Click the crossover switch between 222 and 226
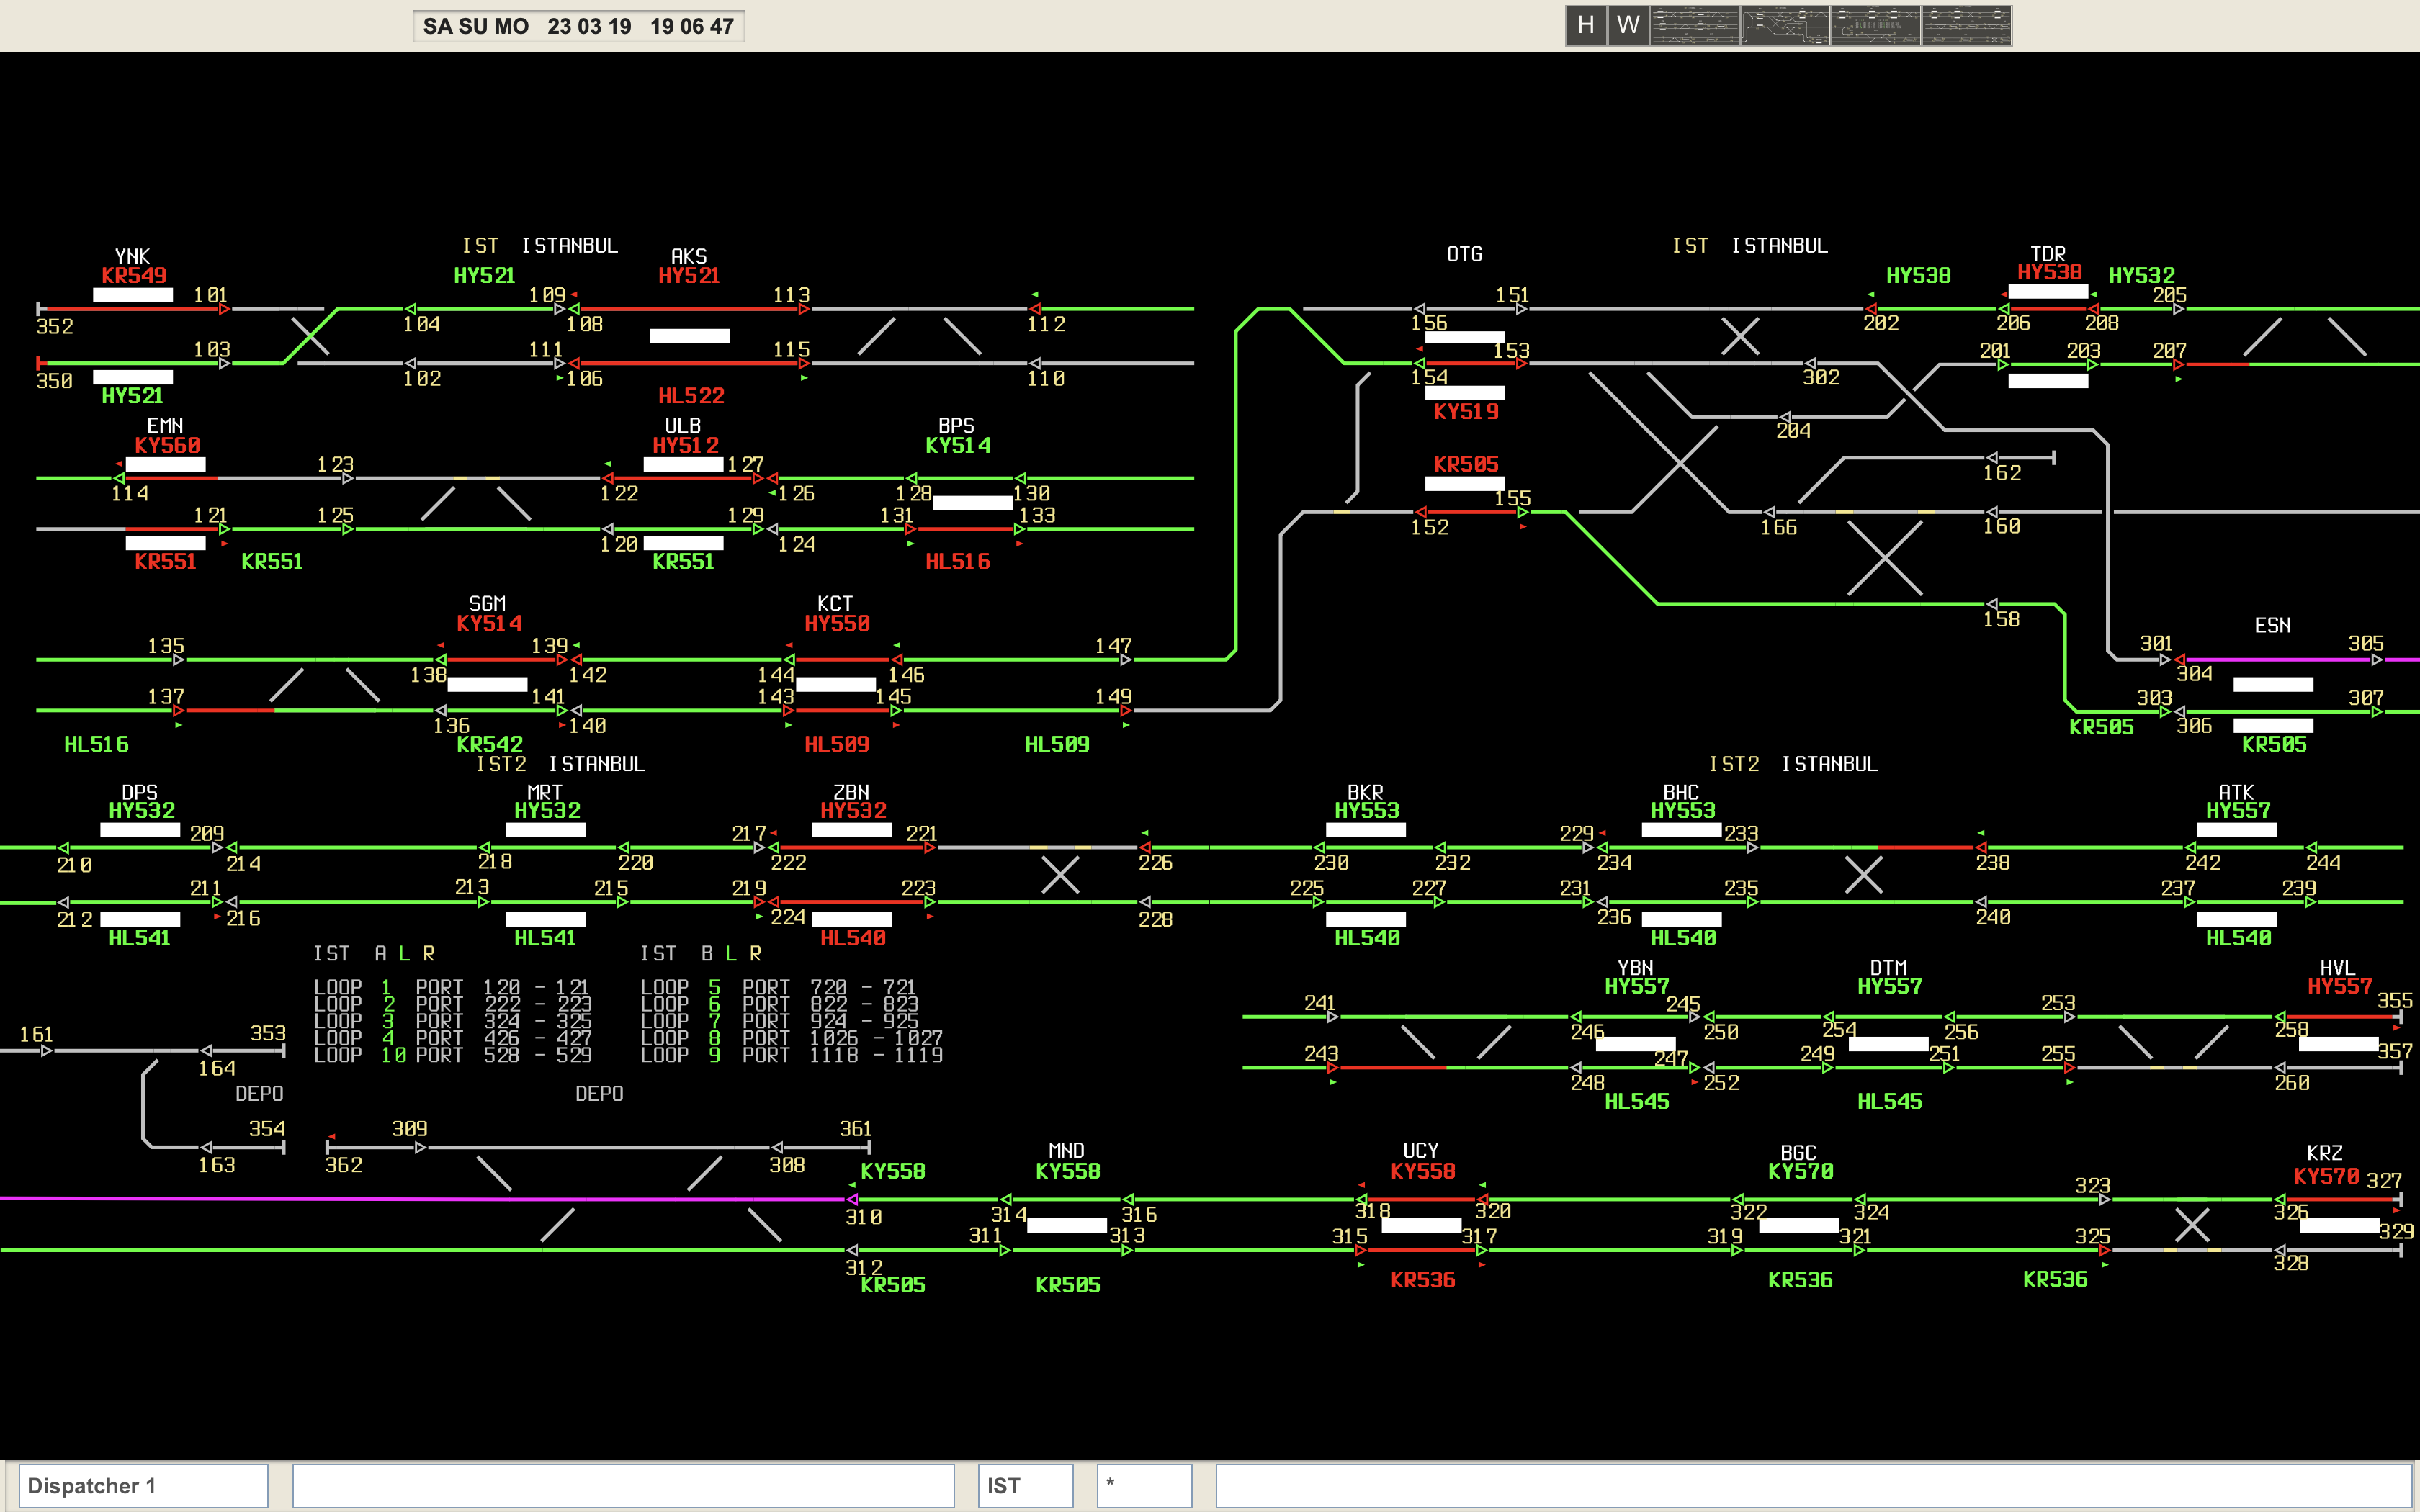Screen dimensions: 2420x1512 1060,875
